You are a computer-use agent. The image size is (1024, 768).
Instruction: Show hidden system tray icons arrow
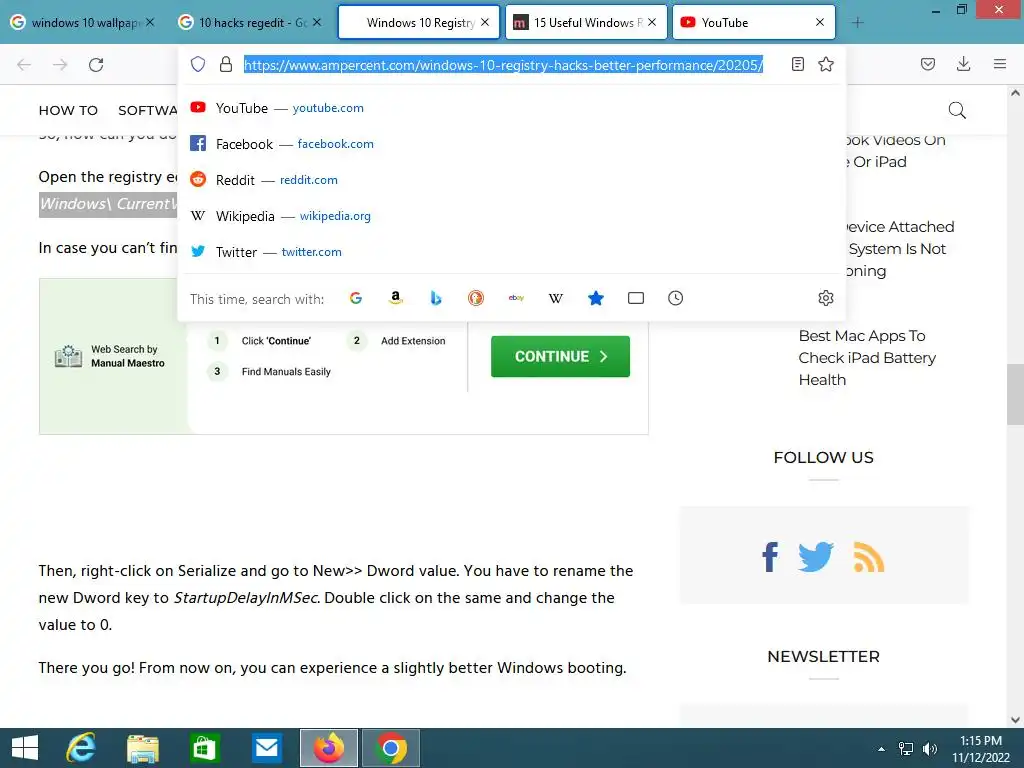pyautogui.click(x=882, y=749)
